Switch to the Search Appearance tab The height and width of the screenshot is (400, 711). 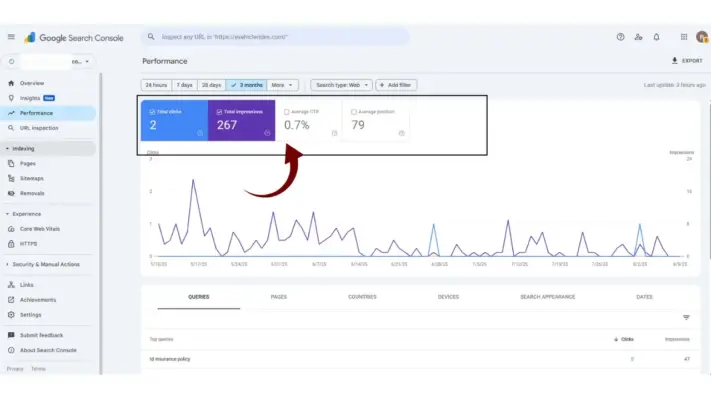(547, 297)
